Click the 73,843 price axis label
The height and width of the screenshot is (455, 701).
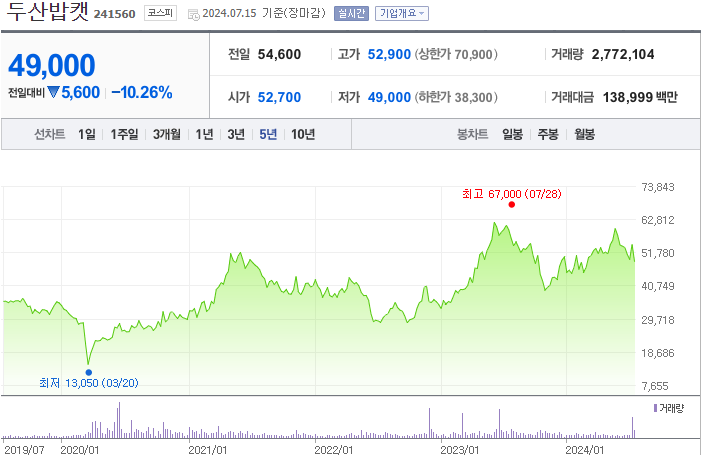tap(658, 187)
